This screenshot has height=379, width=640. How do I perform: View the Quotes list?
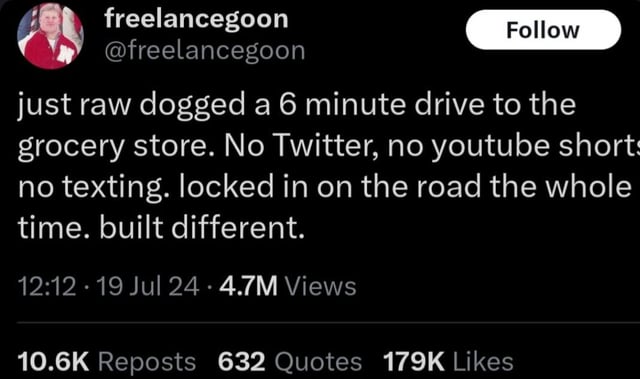pyautogui.click(x=318, y=361)
